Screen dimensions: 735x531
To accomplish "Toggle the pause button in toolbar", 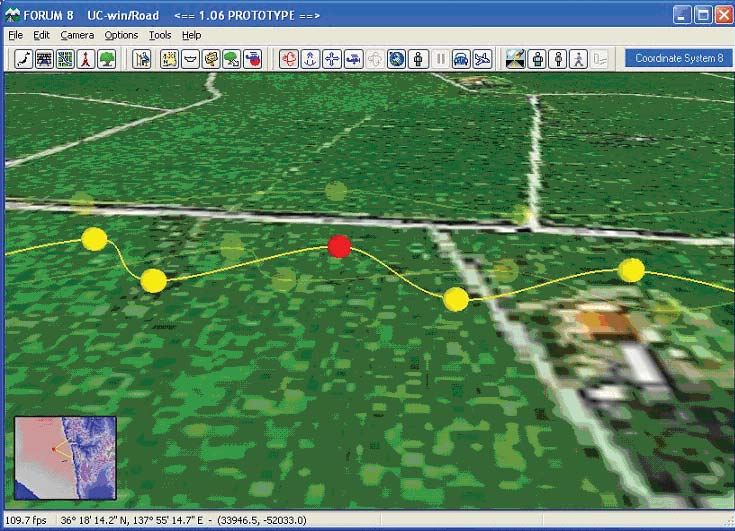I will [x=440, y=60].
